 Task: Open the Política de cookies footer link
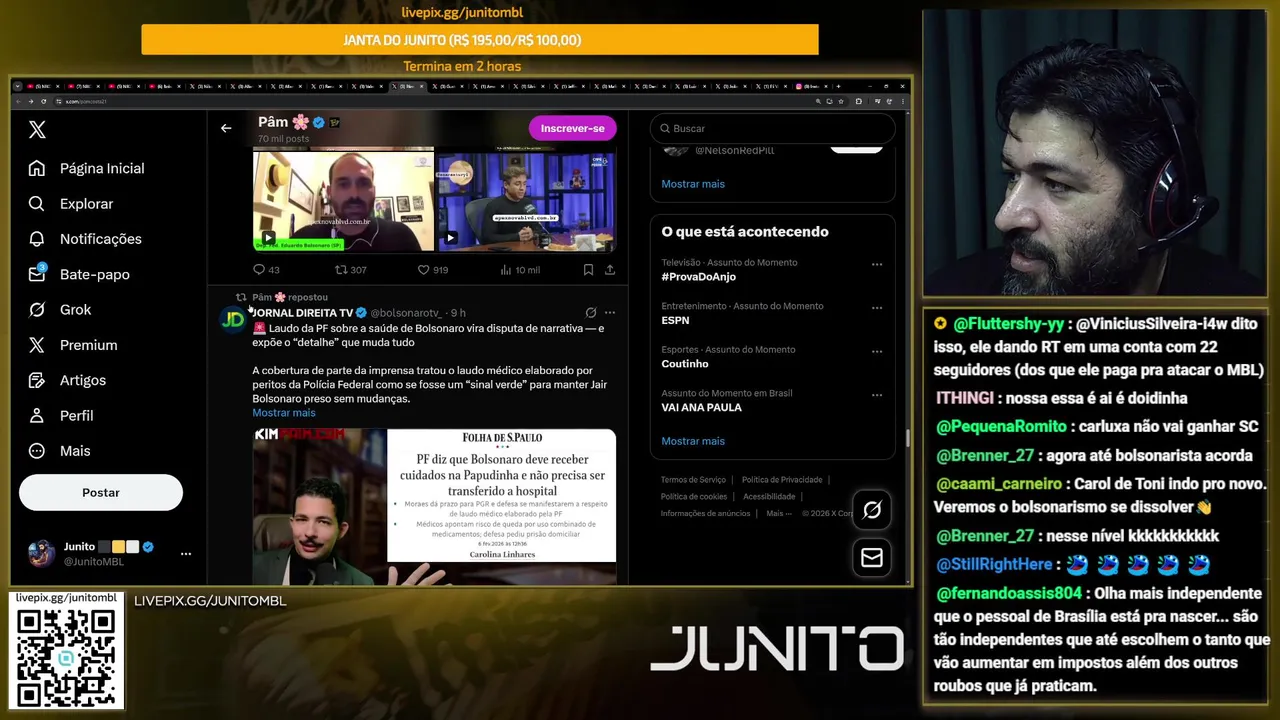point(694,497)
